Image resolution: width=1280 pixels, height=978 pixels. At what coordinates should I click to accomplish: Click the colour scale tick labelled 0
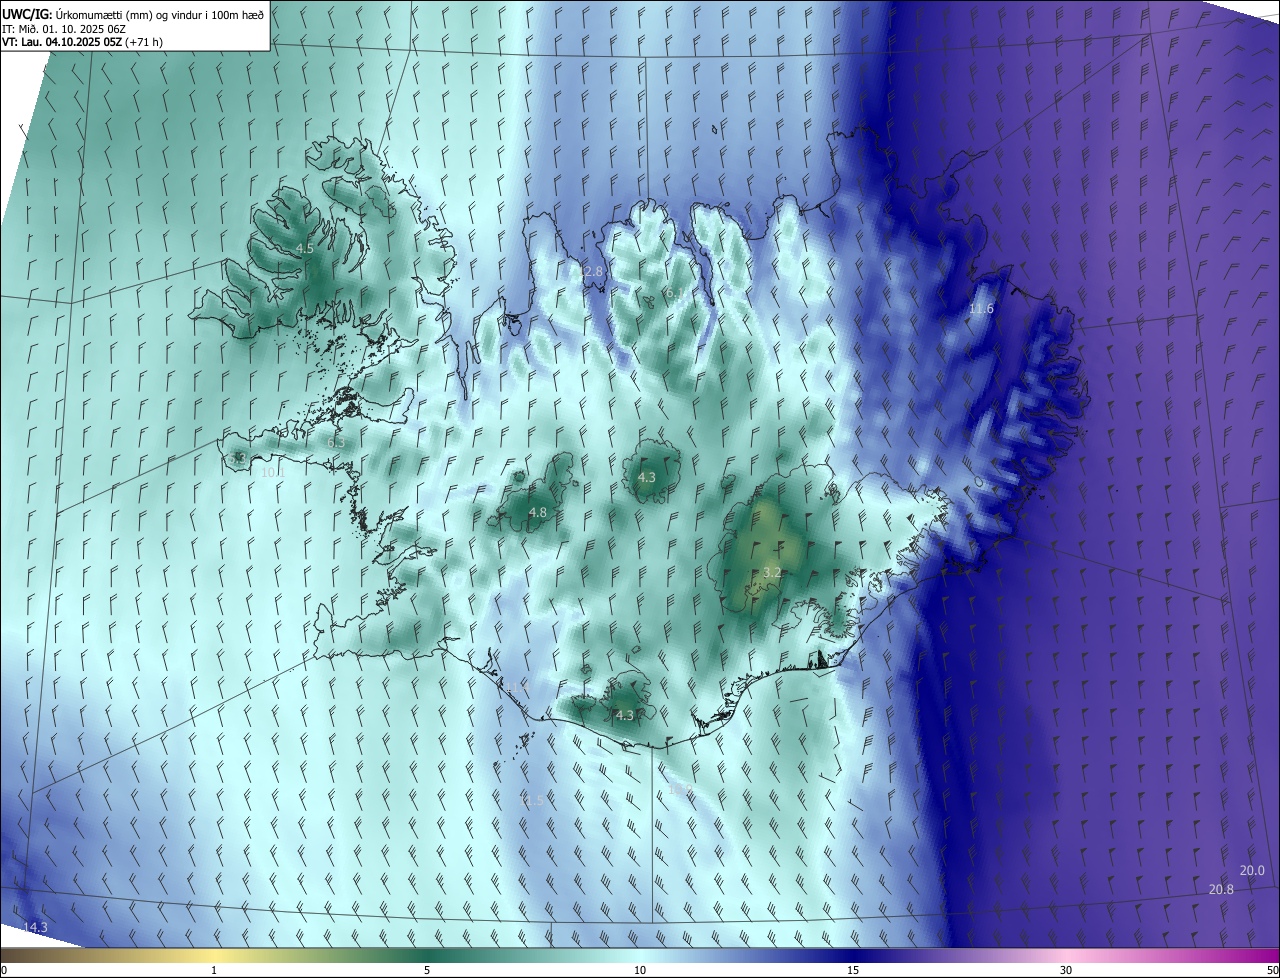(x=4, y=971)
